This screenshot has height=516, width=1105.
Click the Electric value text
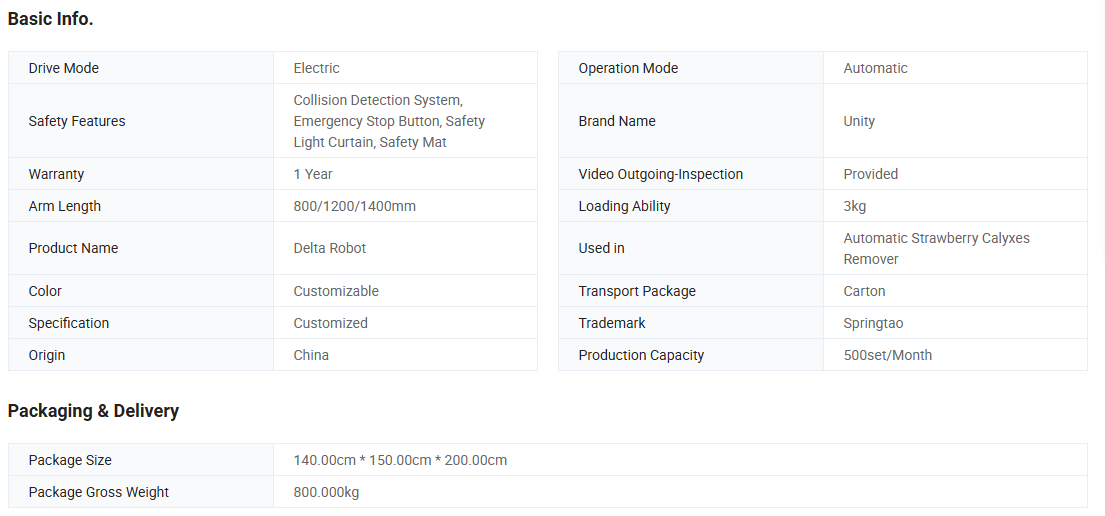coord(316,68)
